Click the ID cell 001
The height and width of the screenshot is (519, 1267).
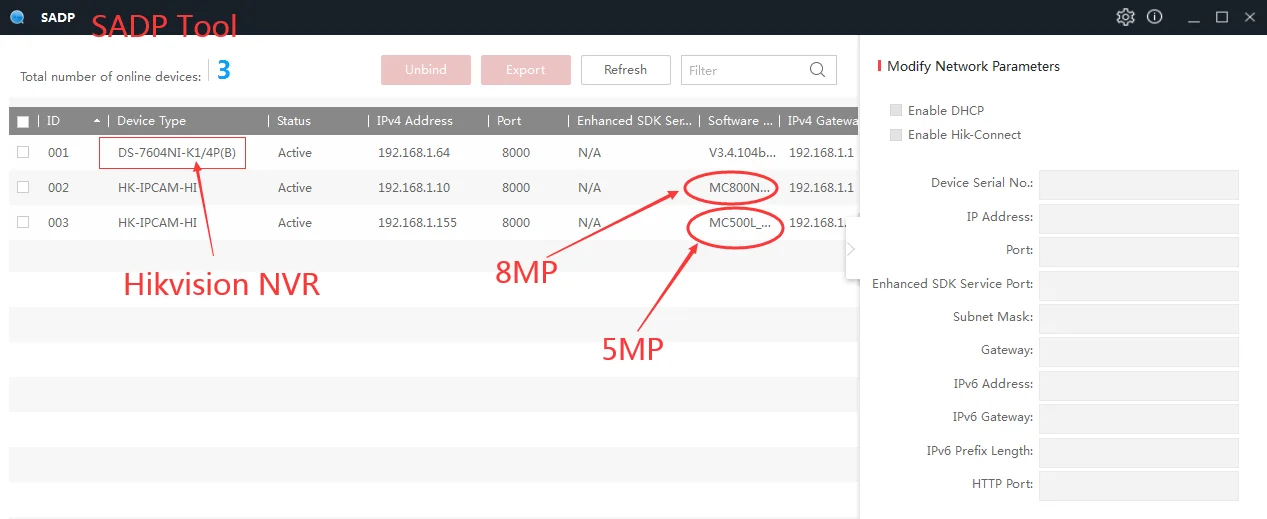[58, 153]
